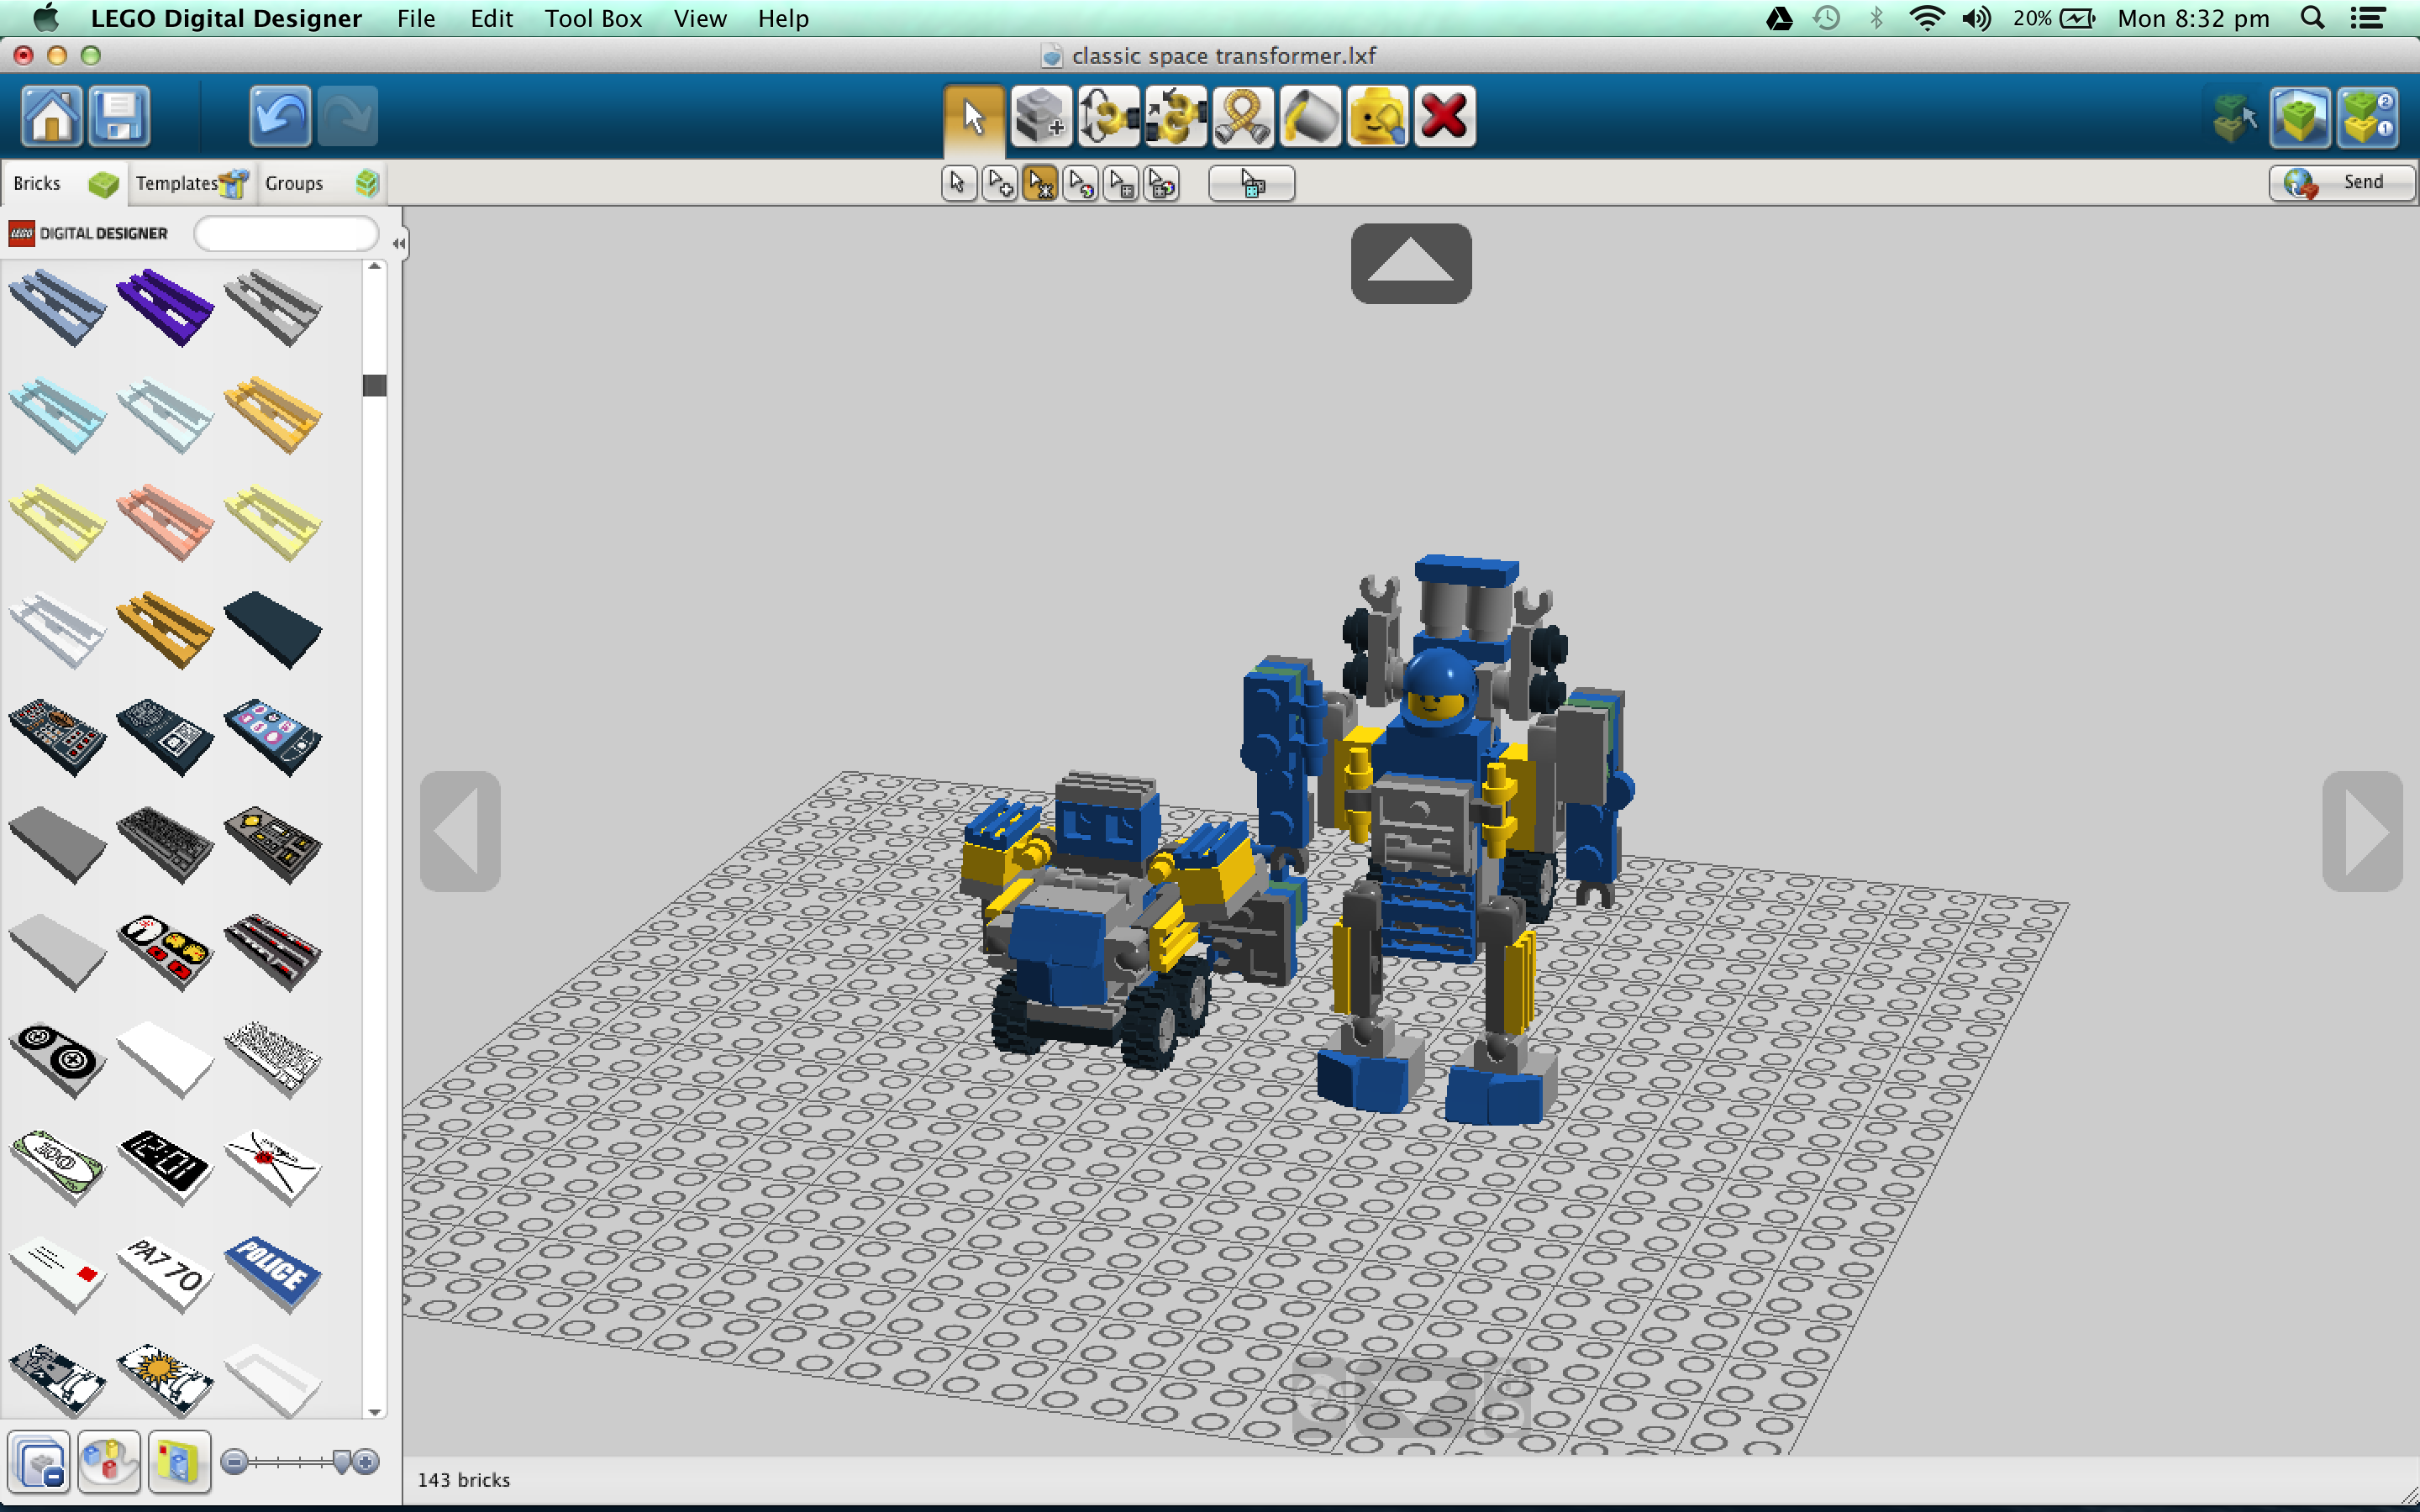Switch to View mode in the top right
Screen dimensions: 2420x1512
[2300, 117]
